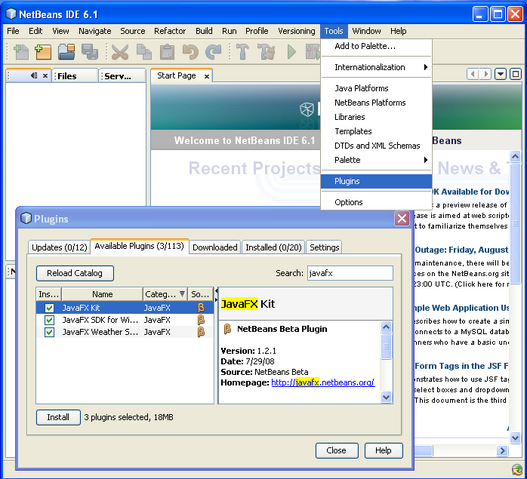Open the Versioning menu
The height and width of the screenshot is (479, 527).
point(296,31)
